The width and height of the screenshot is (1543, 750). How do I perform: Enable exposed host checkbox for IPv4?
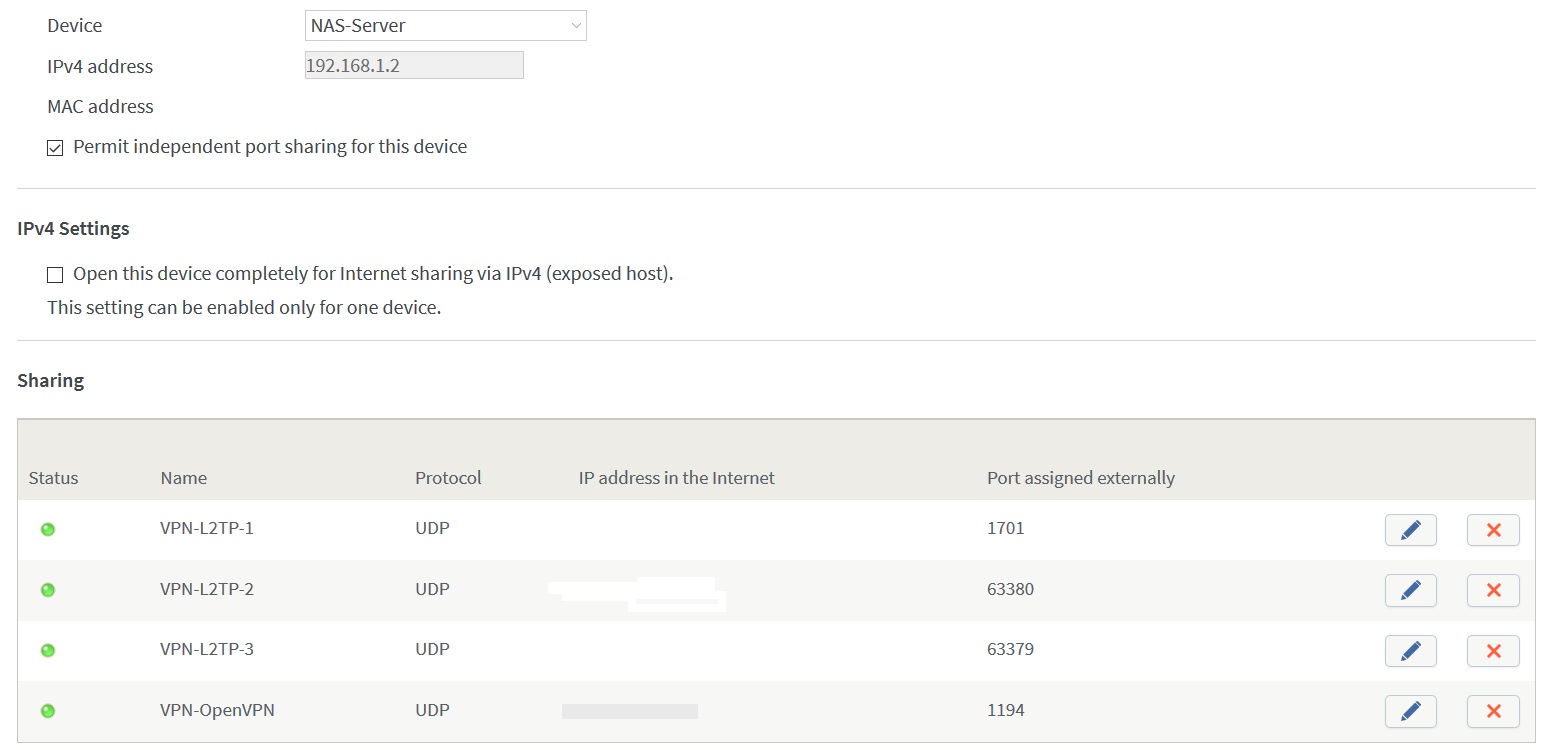[x=55, y=274]
